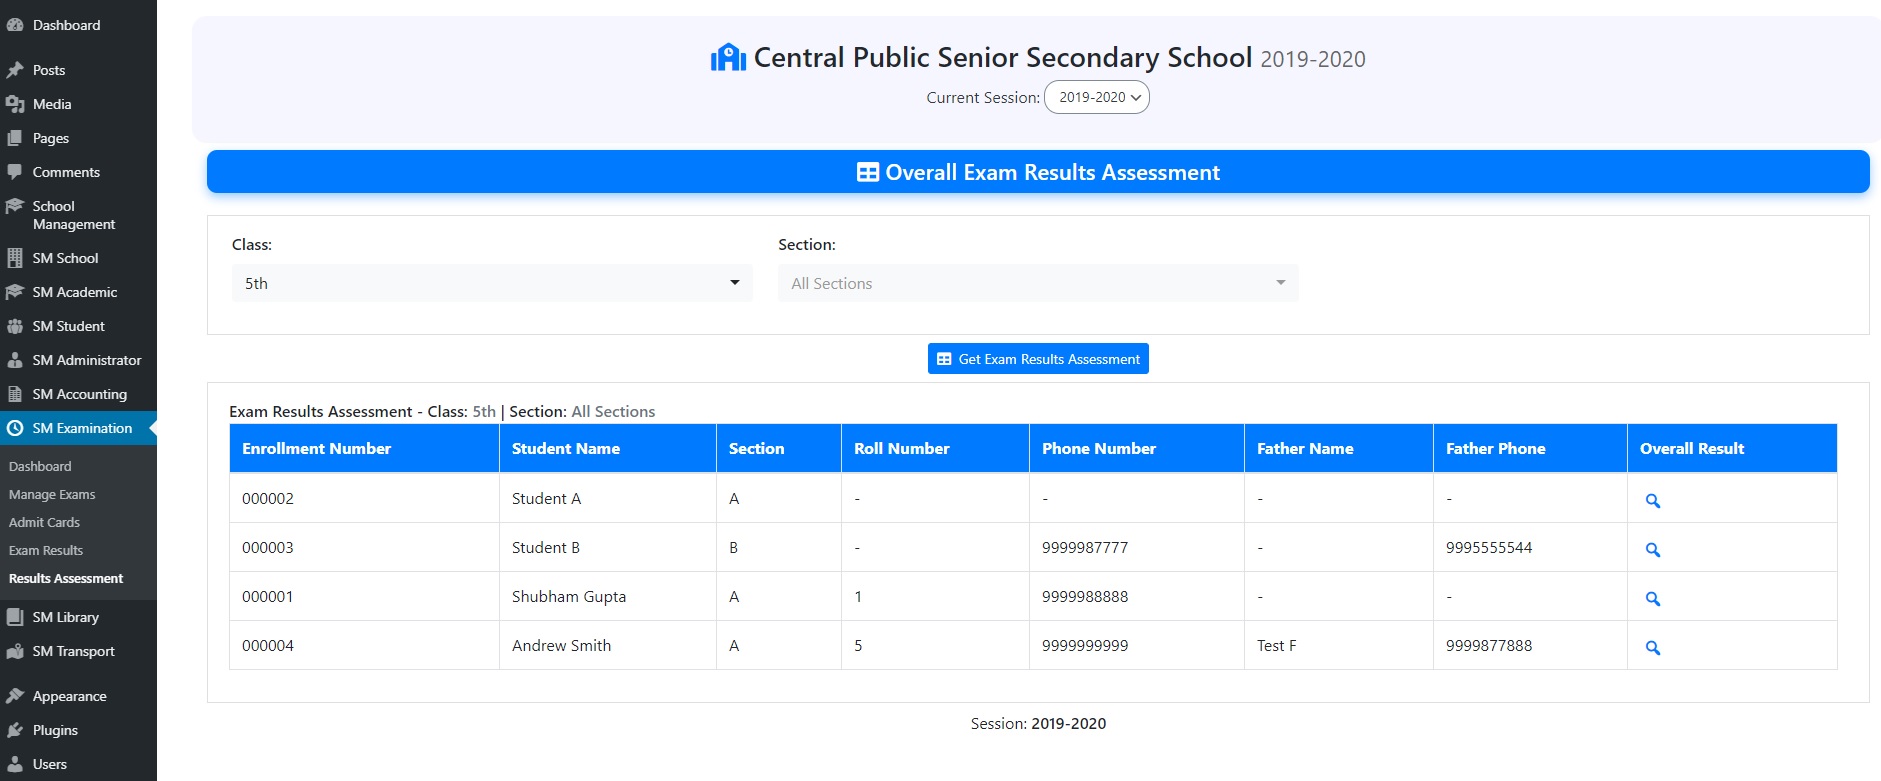Click the Dashboard gauge icon in sidebar
Screen dimensions: 1881x781
pos(15,25)
